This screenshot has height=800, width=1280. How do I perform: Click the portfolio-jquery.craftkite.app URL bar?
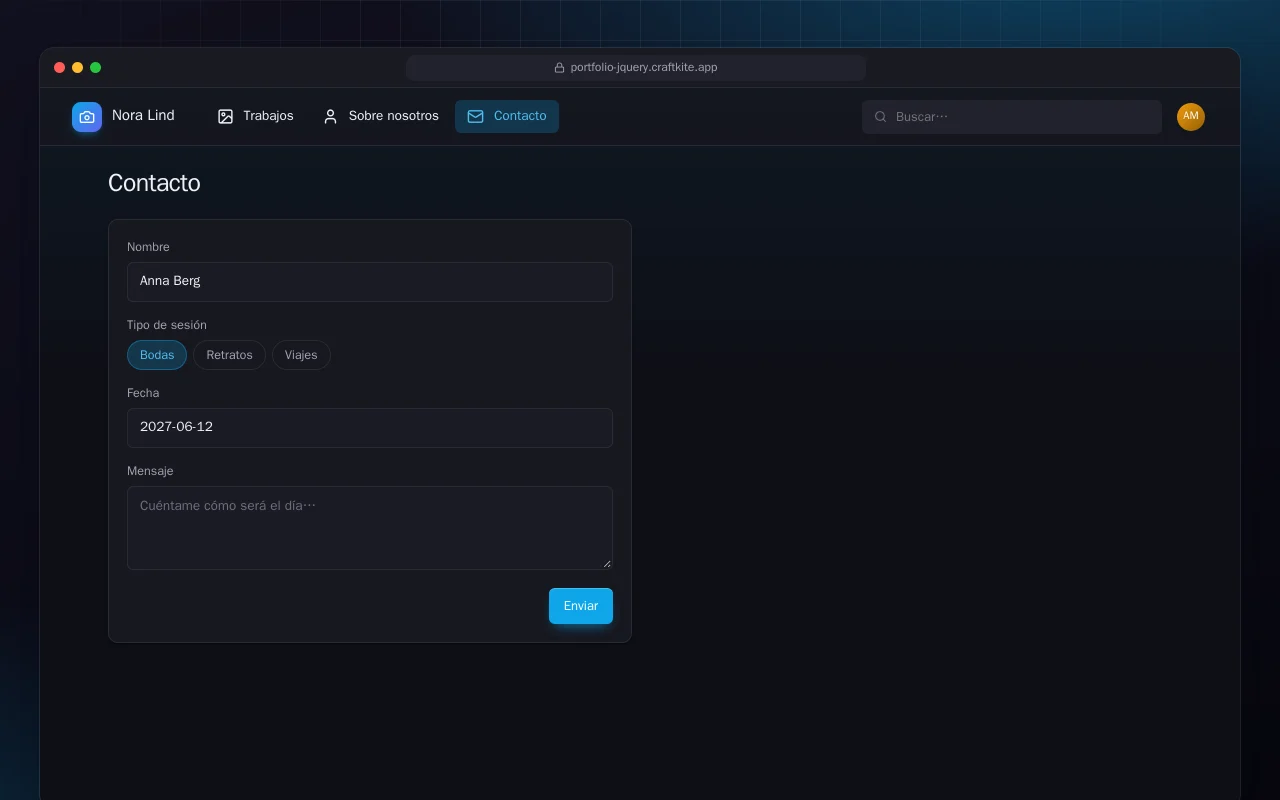pos(636,68)
